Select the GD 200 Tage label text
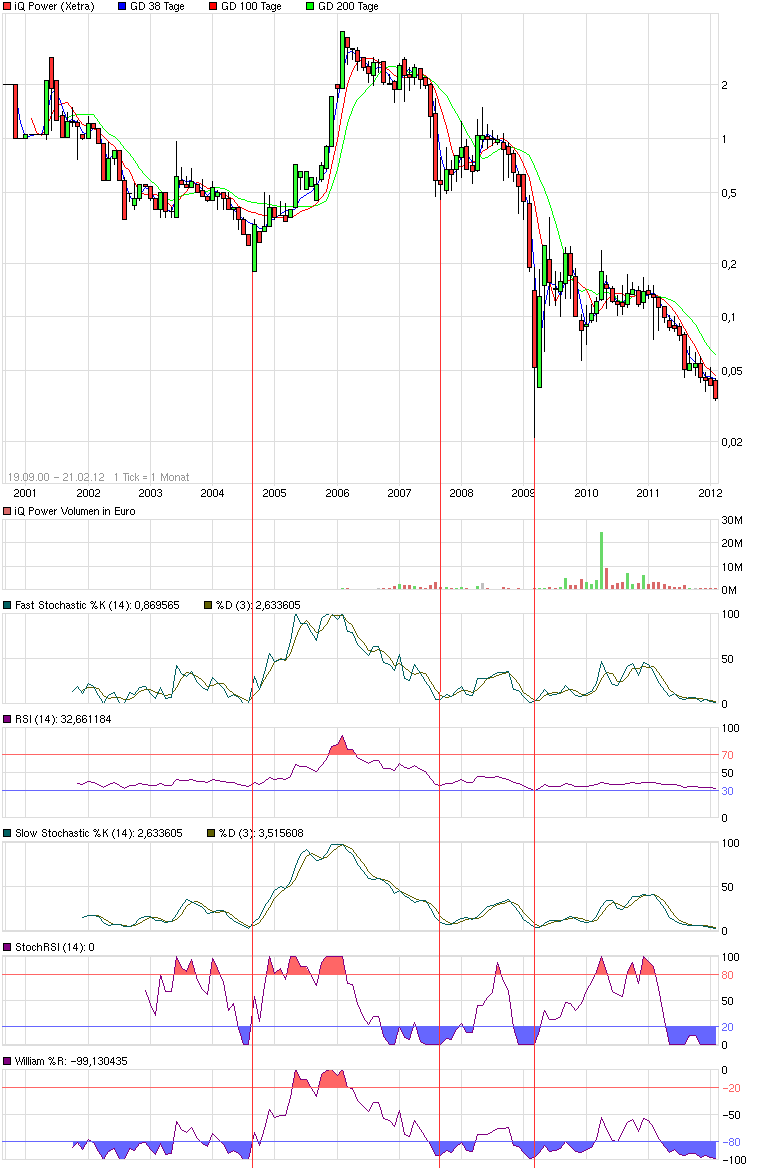The image size is (760, 1168). click(x=348, y=6)
